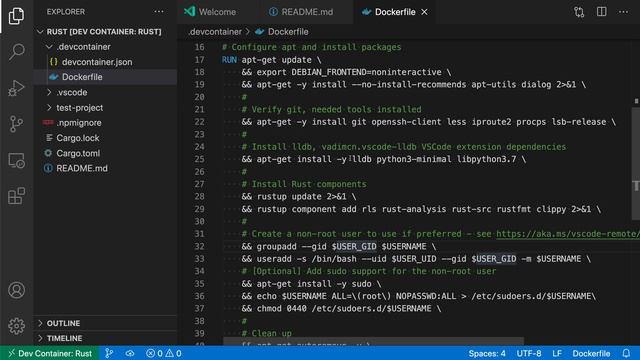
Task: Expand the TIMELINE section
Action: pyautogui.click(x=64, y=338)
